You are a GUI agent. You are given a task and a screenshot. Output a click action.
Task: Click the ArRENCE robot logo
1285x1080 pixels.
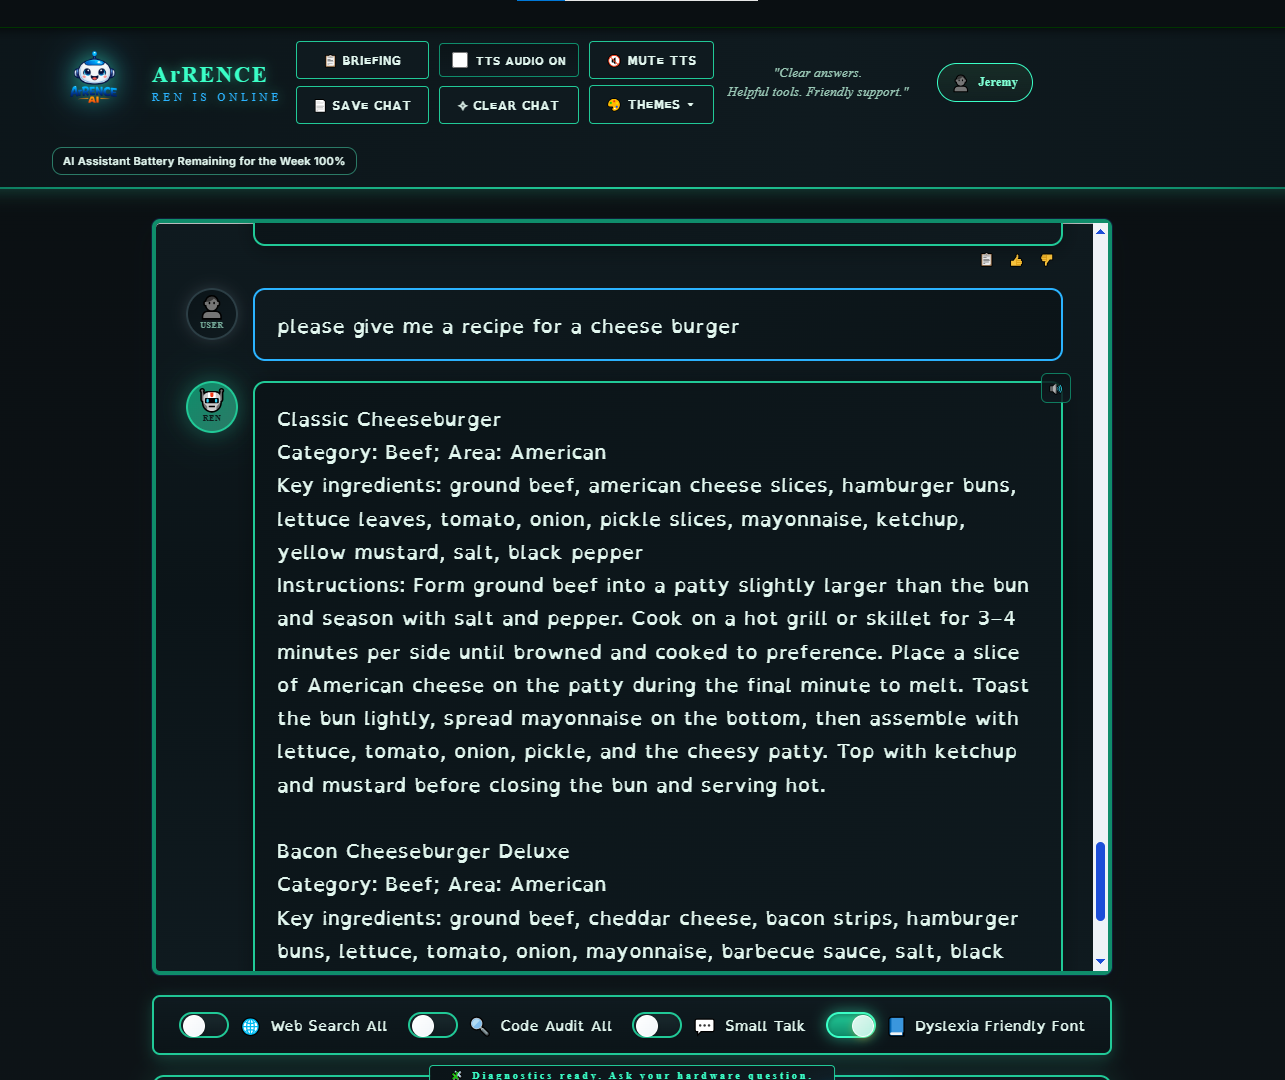click(94, 77)
